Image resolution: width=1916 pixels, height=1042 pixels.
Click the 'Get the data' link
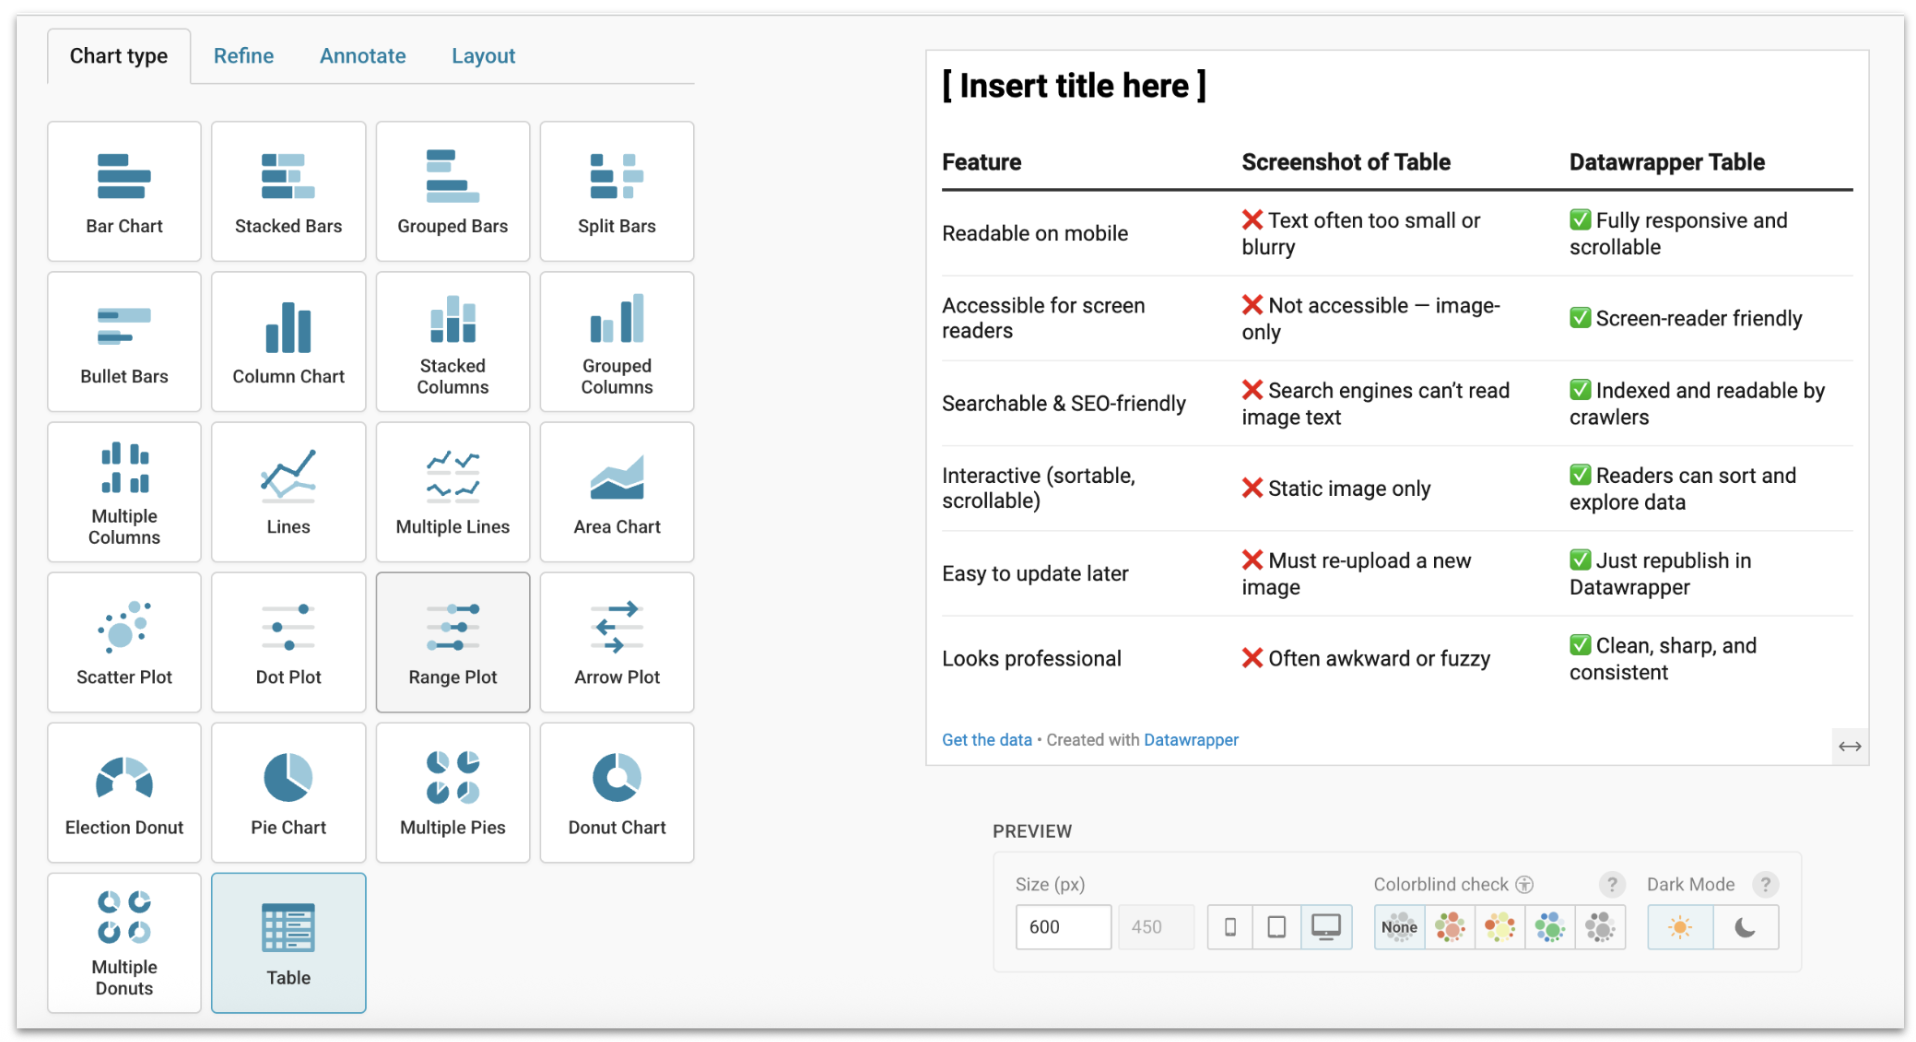point(986,740)
